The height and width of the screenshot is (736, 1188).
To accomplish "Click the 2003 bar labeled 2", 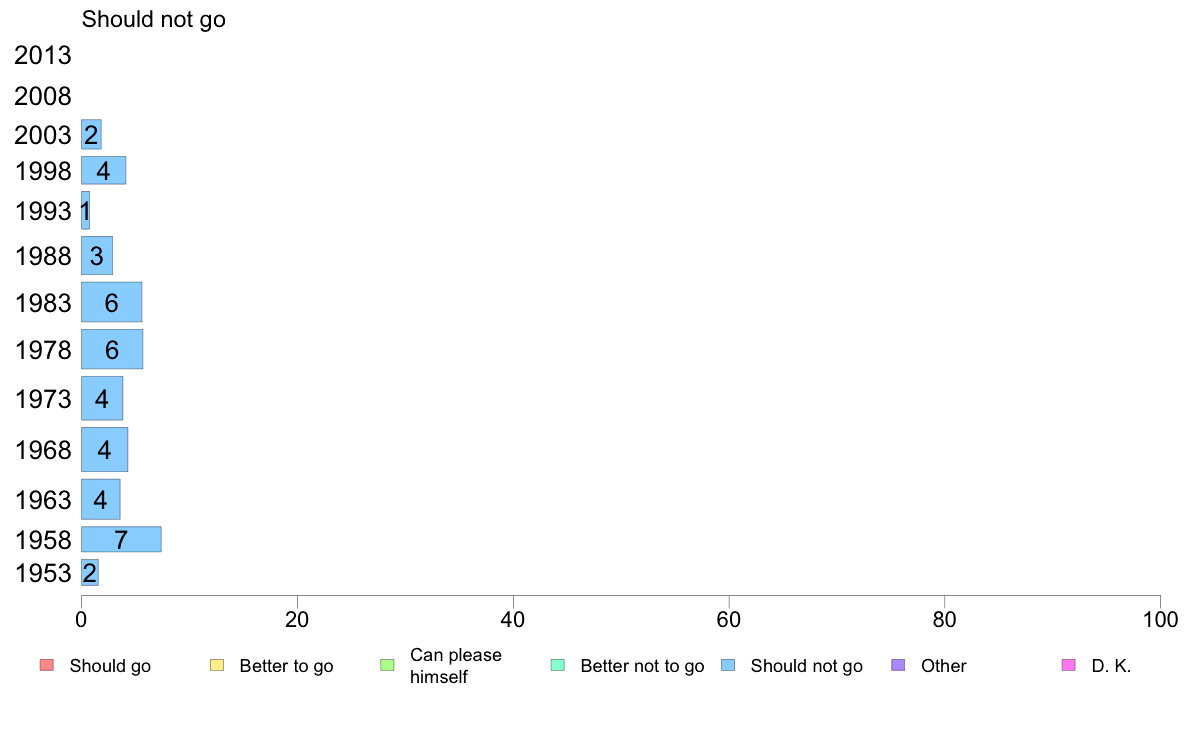I will pos(91,135).
